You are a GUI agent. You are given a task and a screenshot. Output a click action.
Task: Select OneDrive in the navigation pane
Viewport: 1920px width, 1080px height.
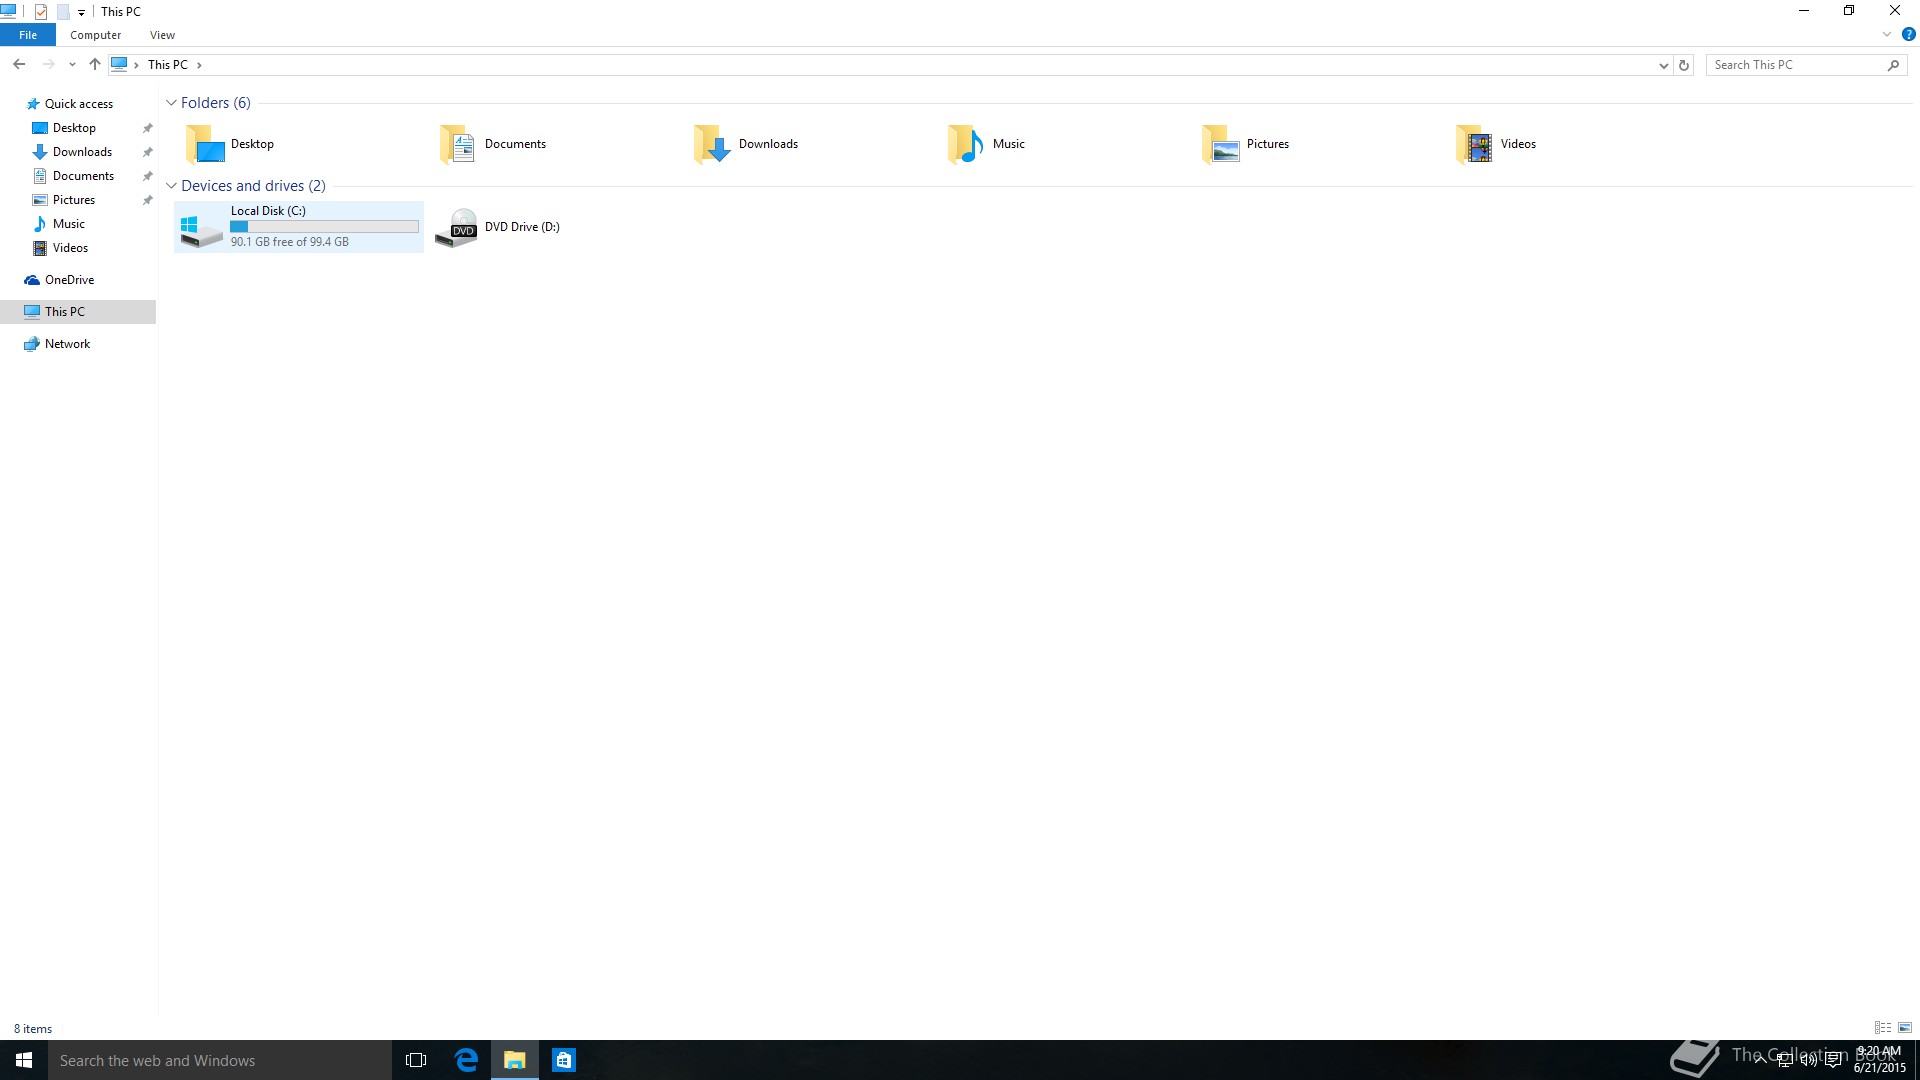pyautogui.click(x=70, y=279)
